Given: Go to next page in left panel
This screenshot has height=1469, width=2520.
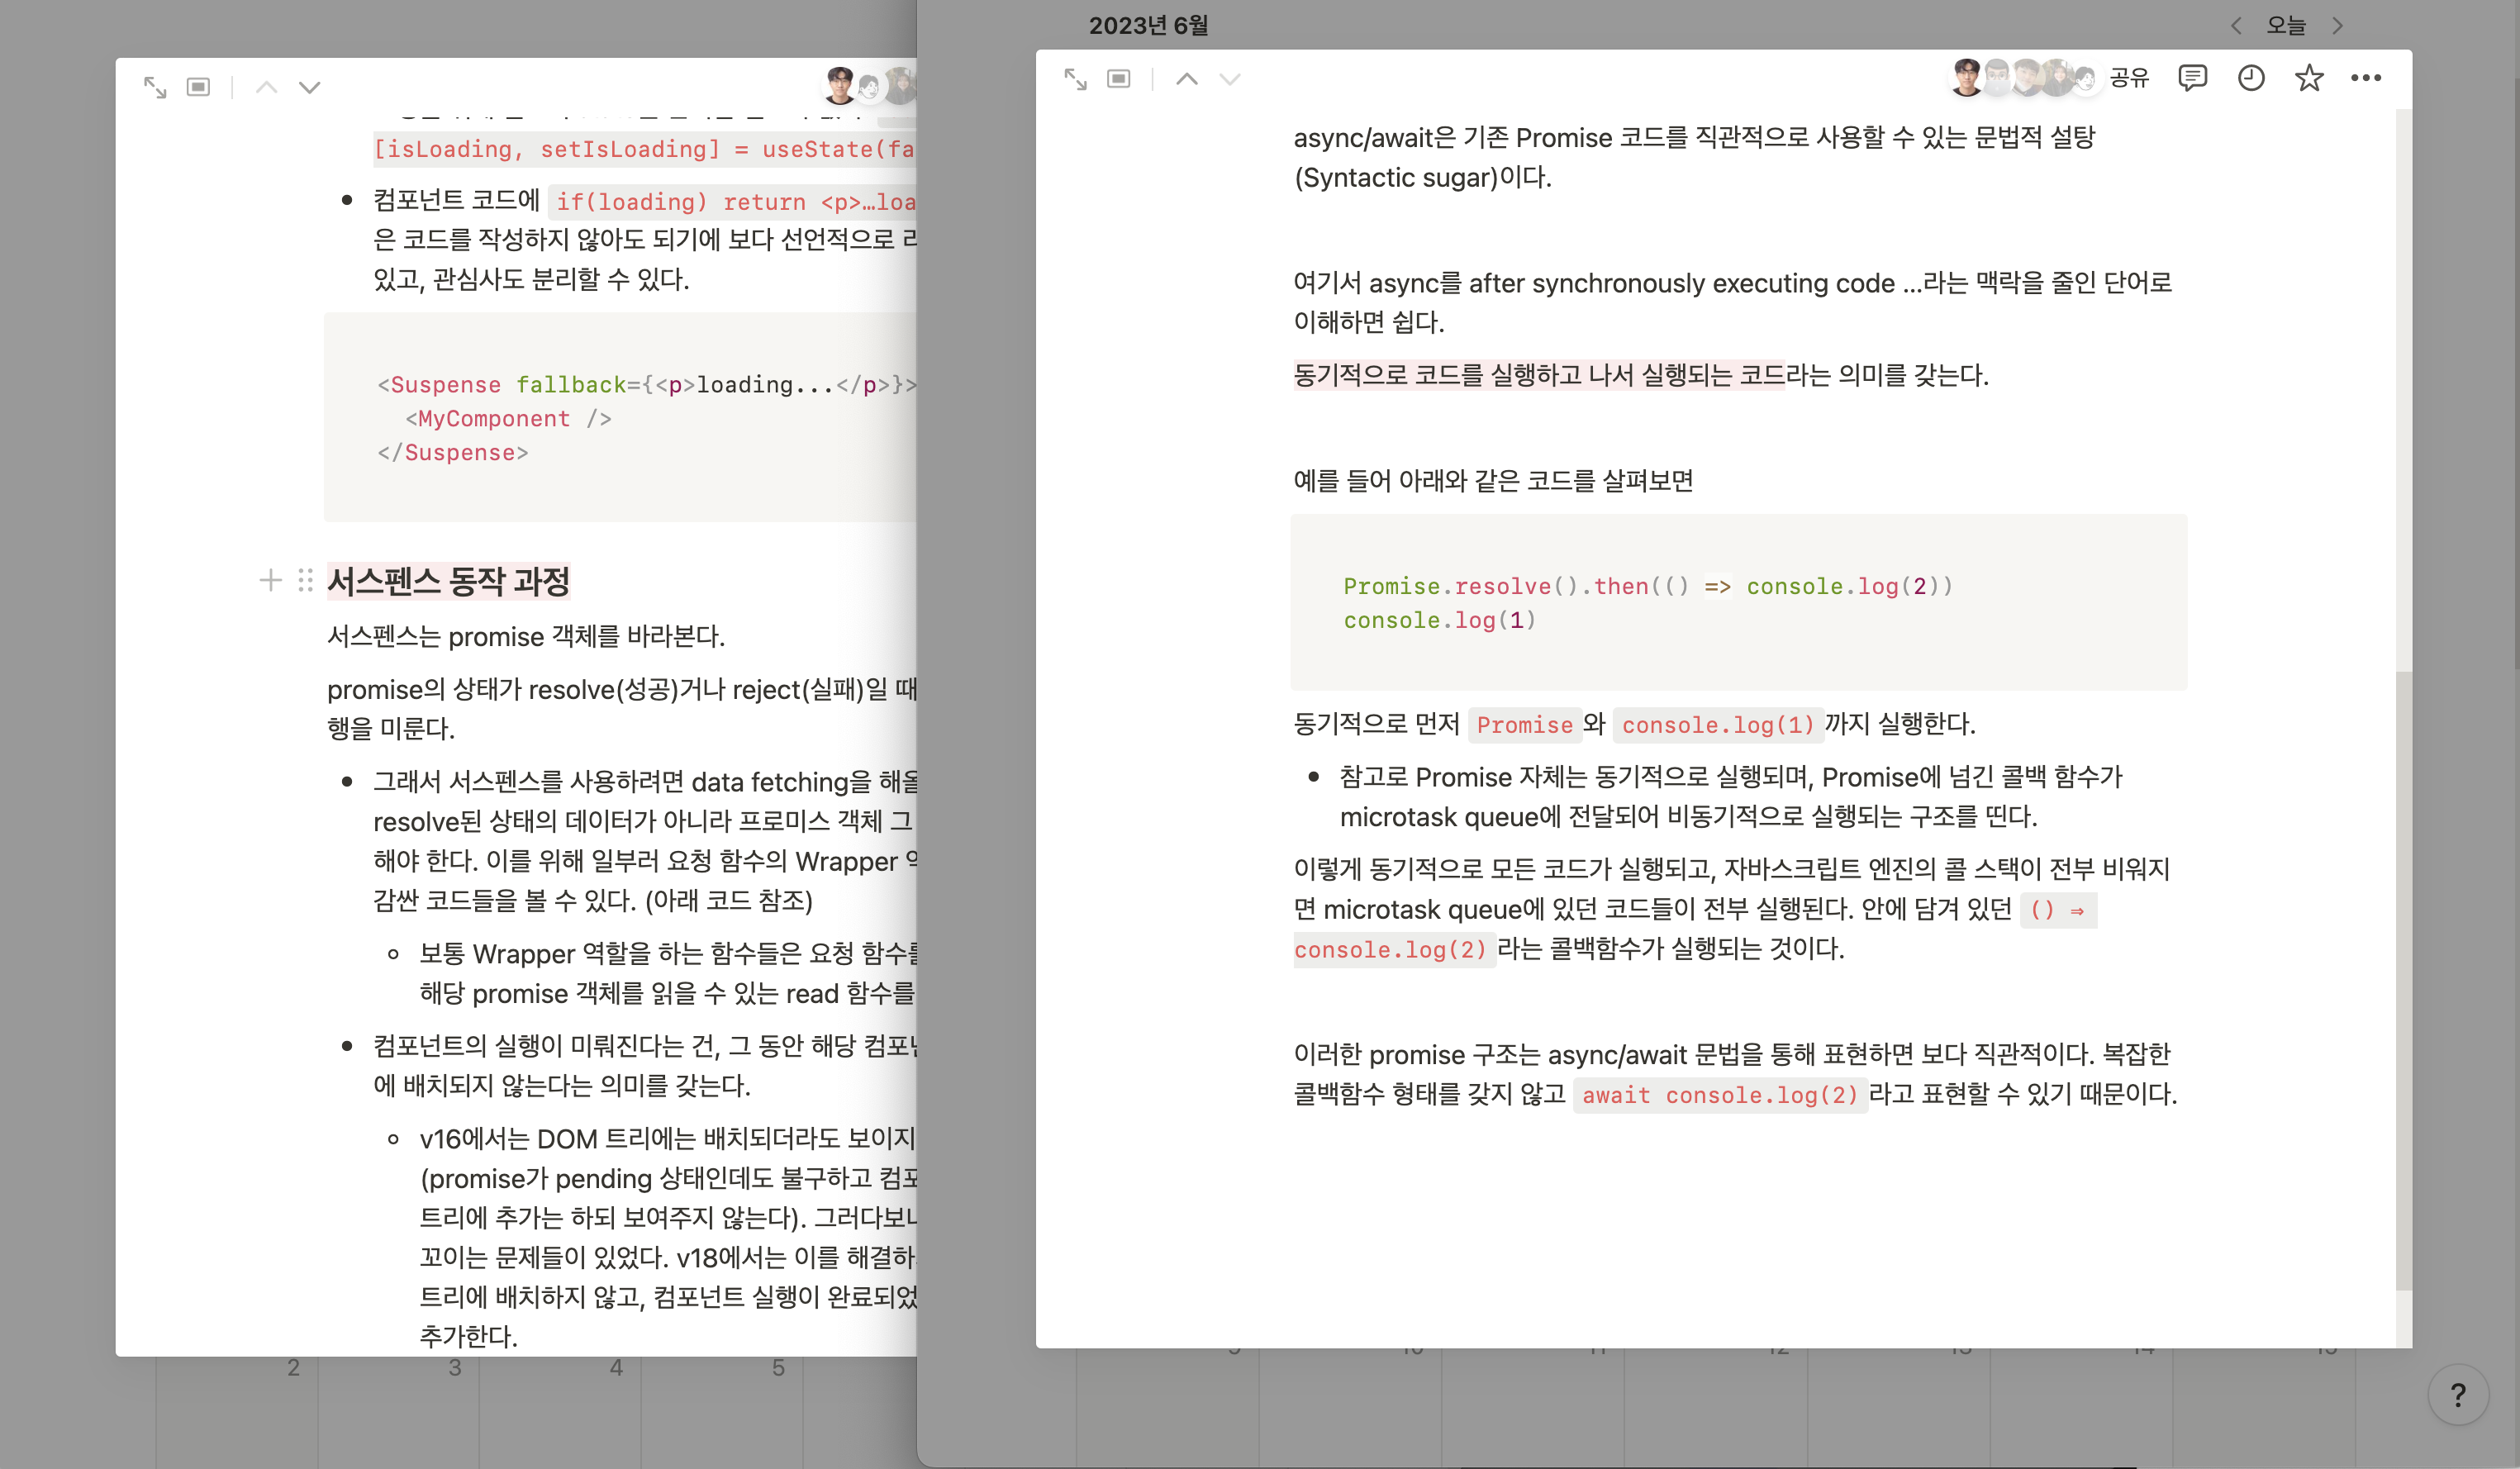Looking at the screenshot, I should coord(310,87).
